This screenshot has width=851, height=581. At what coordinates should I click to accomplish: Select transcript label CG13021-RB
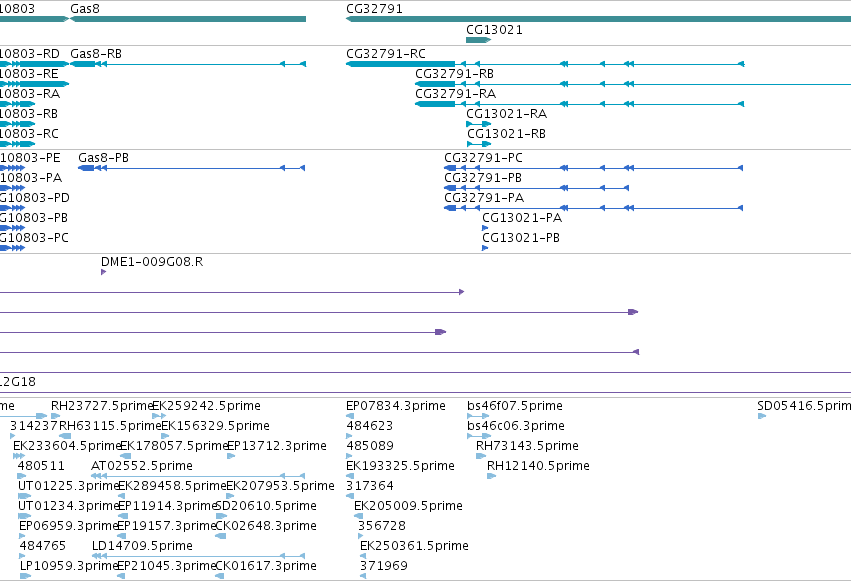506,134
